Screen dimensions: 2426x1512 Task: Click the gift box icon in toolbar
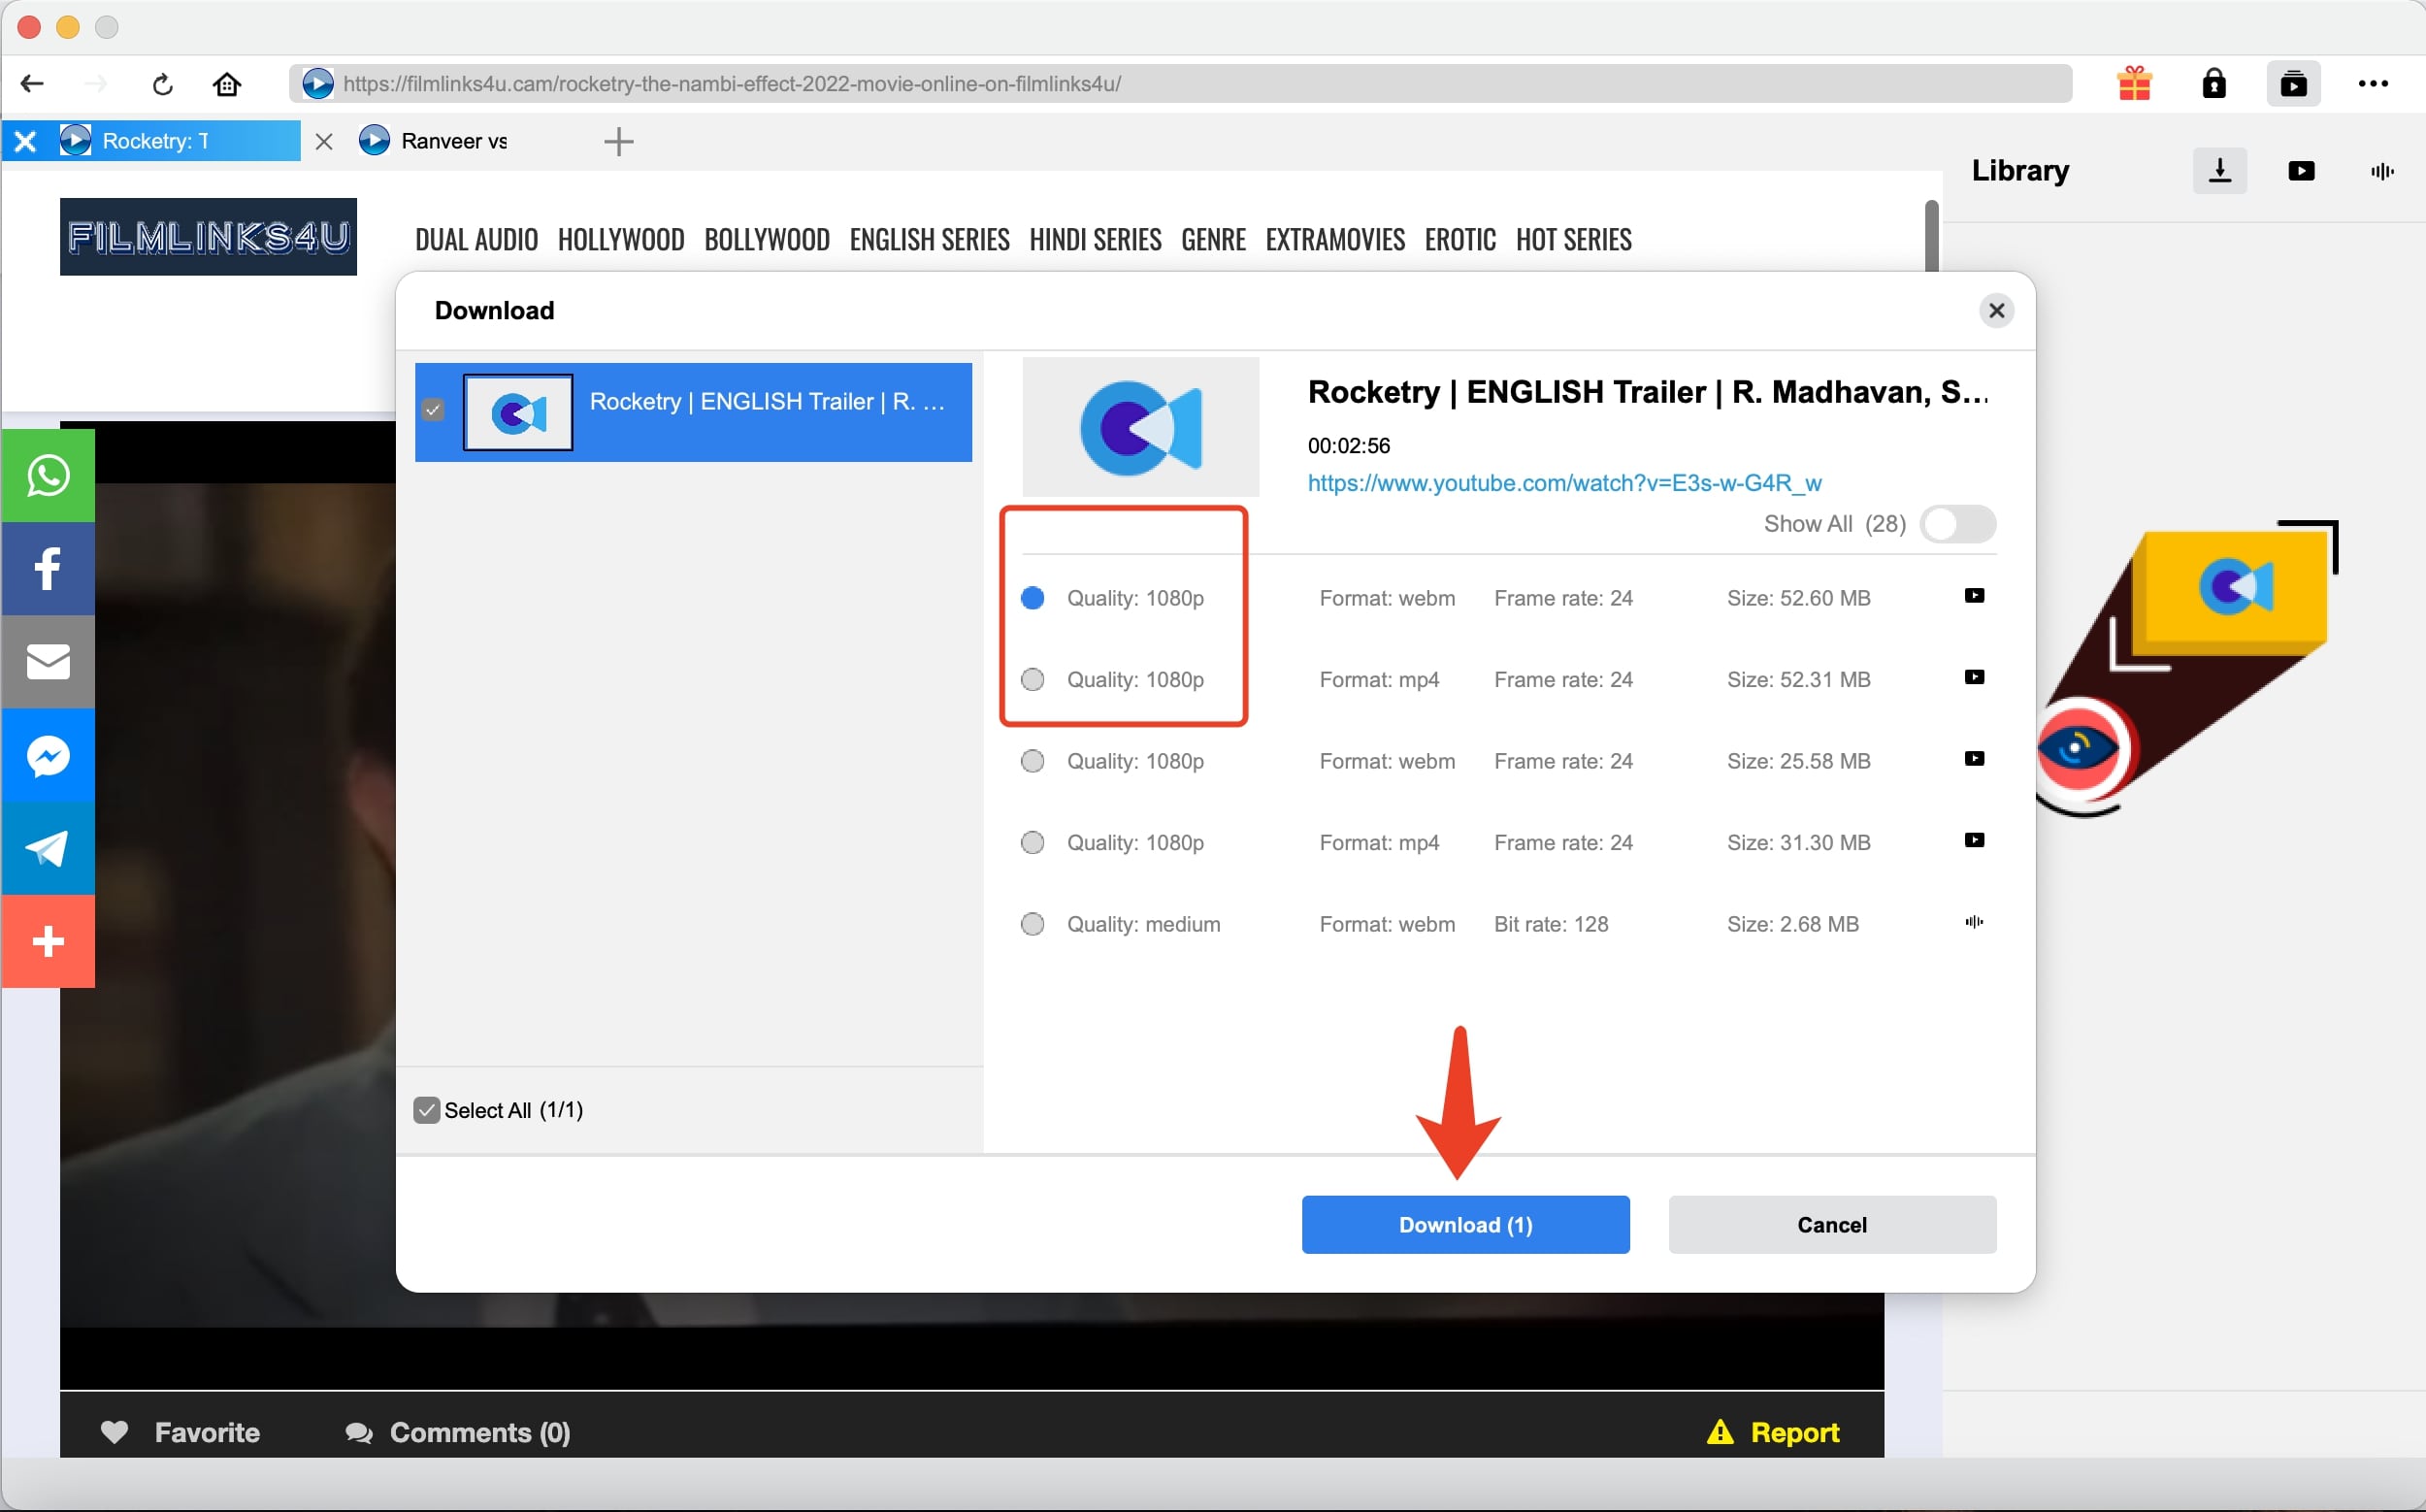(x=2133, y=83)
